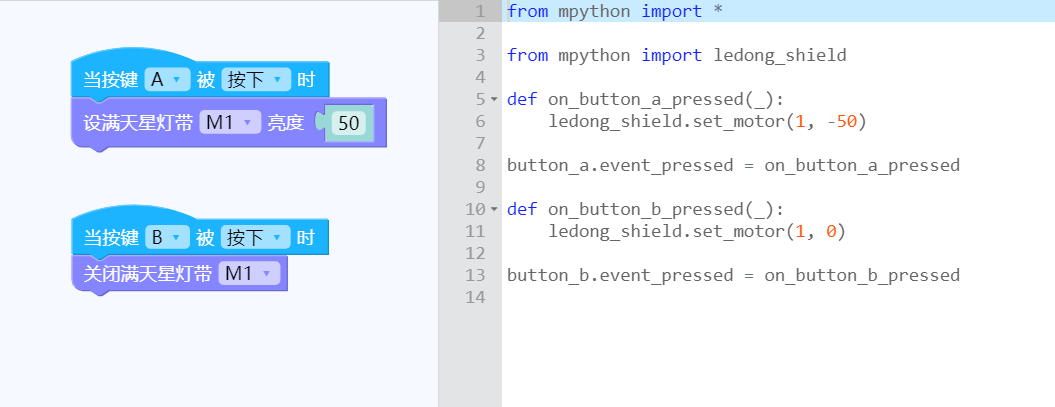
Task: Click line number 1 in the gutter
Action: [x=478, y=11]
